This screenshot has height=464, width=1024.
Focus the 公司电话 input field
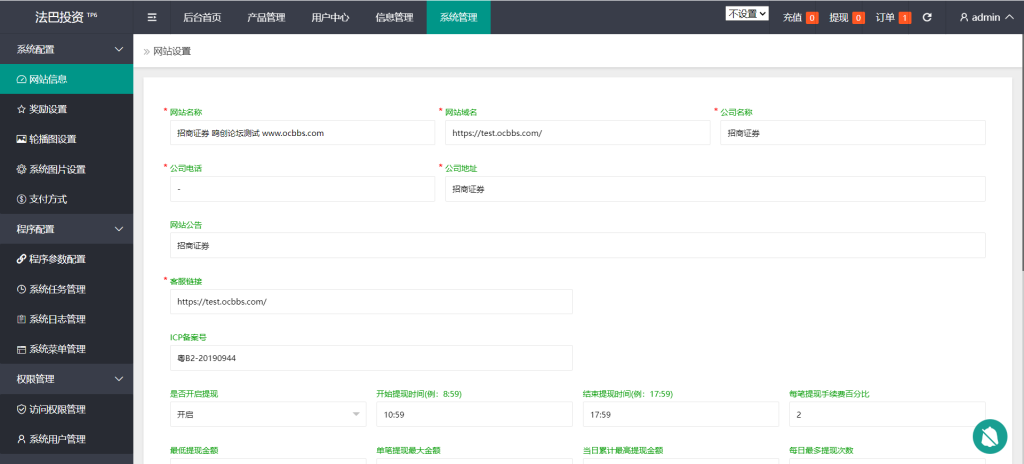pyautogui.click(x=302, y=189)
